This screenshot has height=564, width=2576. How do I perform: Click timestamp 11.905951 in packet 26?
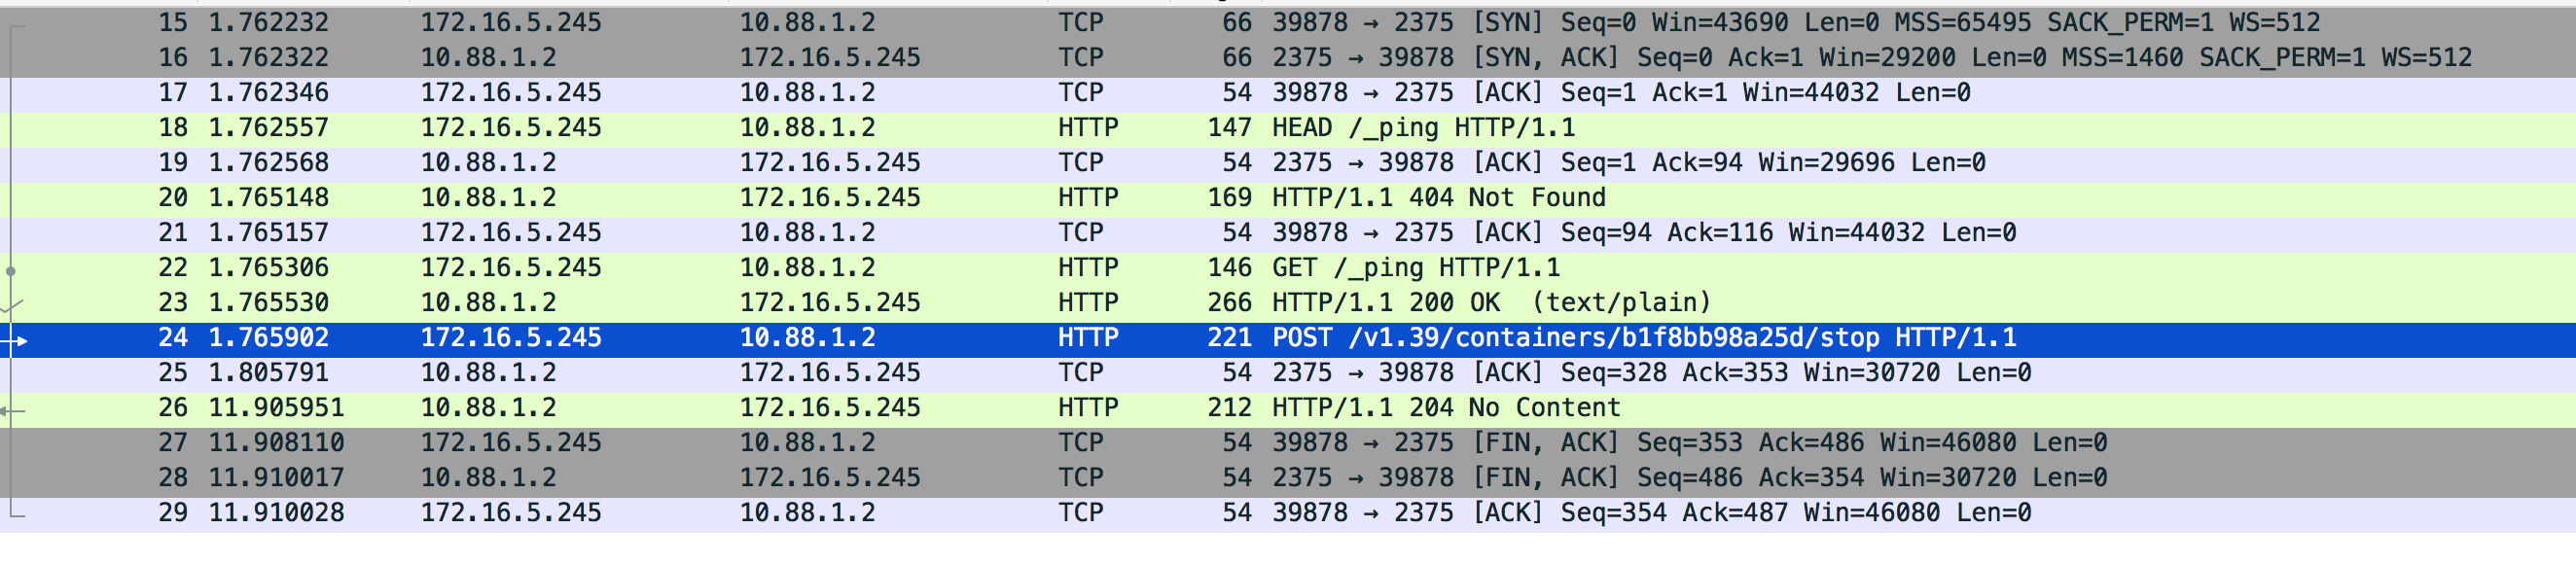click(x=276, y=408)
